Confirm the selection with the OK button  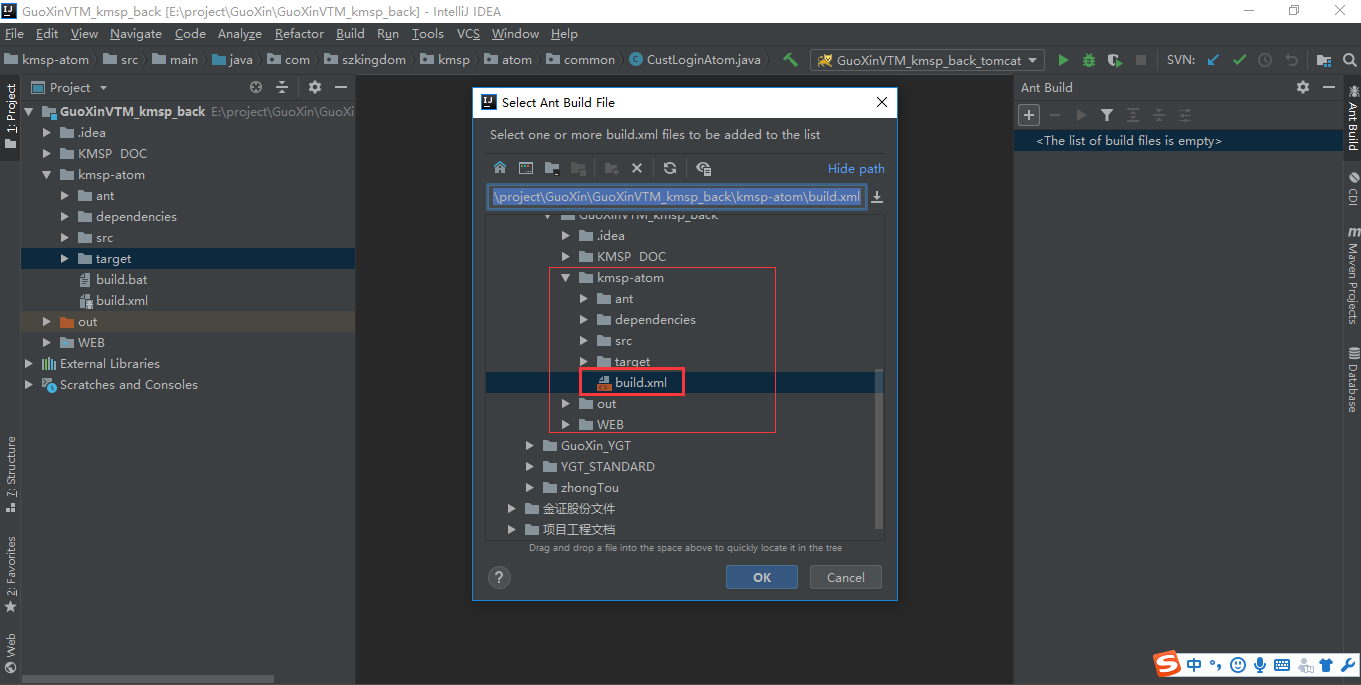(x=762, y=577)
